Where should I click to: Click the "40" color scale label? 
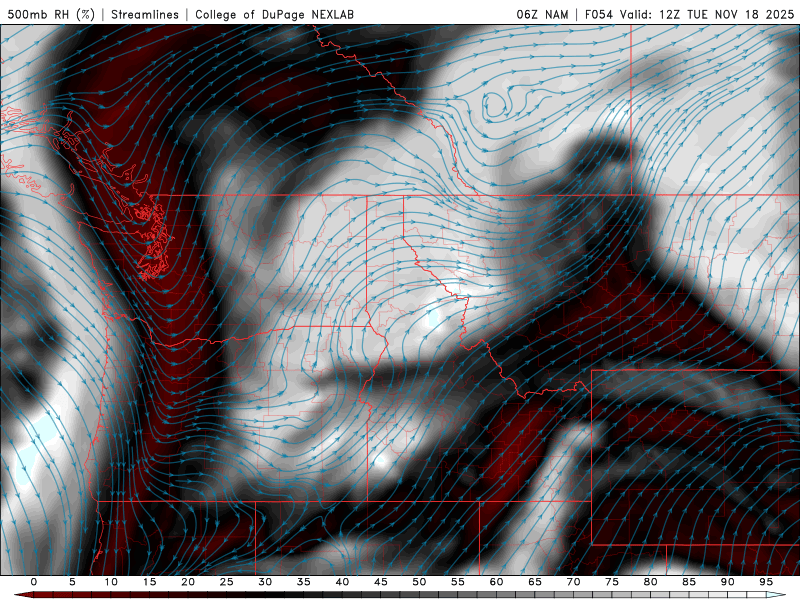(x=342, y=582)
